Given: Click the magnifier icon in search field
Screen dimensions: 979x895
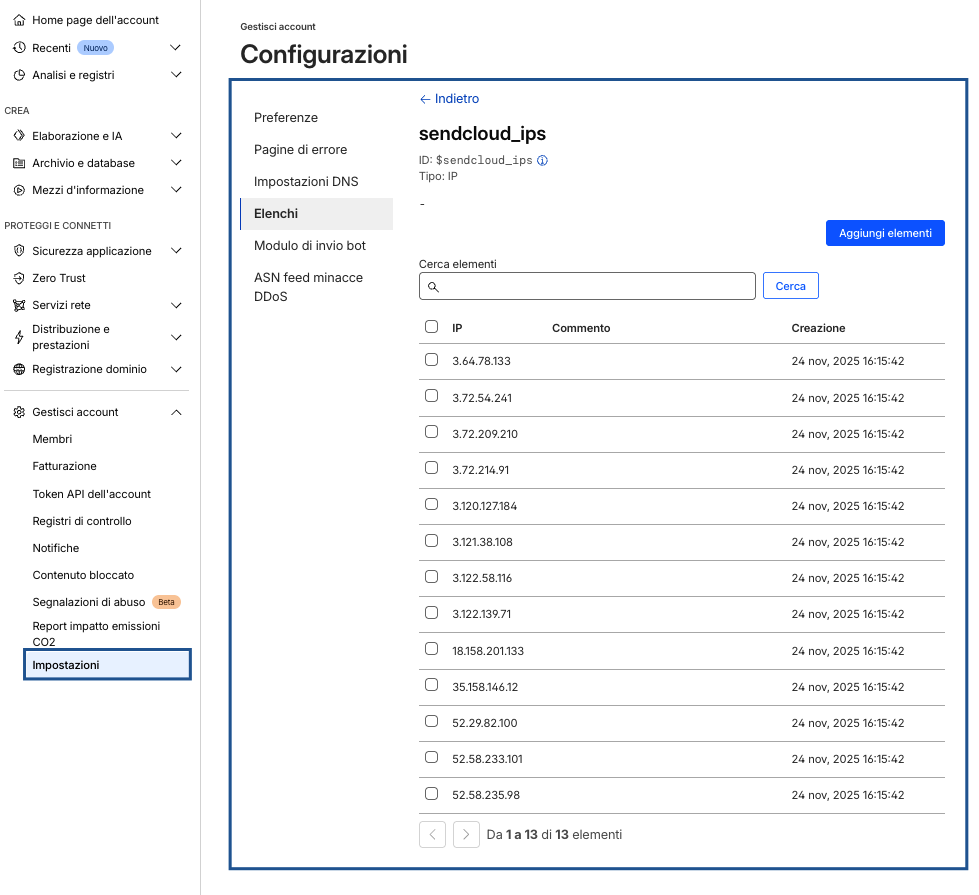Looking at the screenshot, I should [433, 287].
